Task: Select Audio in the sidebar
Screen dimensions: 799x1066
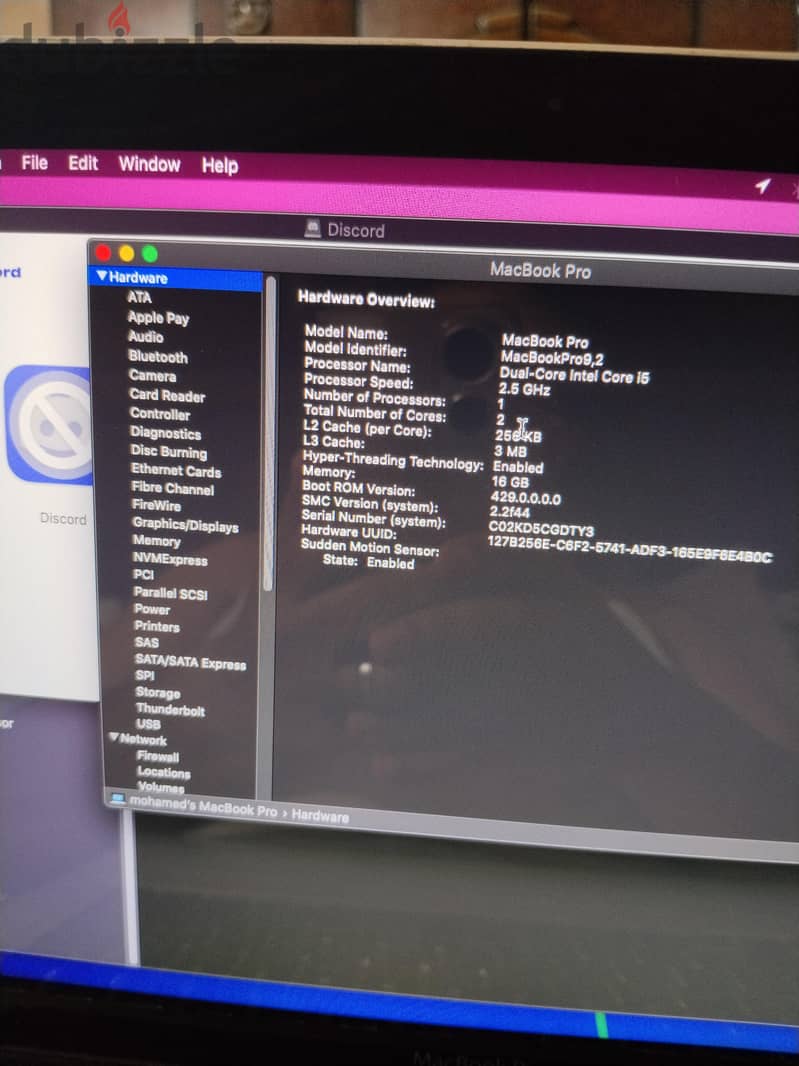Action: [146, 337]
